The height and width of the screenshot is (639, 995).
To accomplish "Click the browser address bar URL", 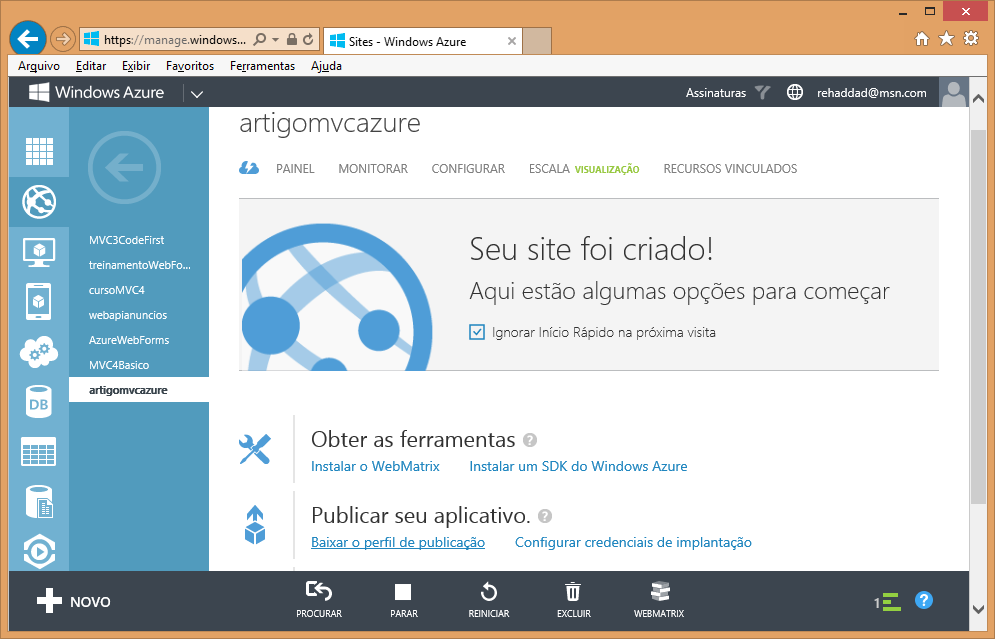I will click(175, 39).
